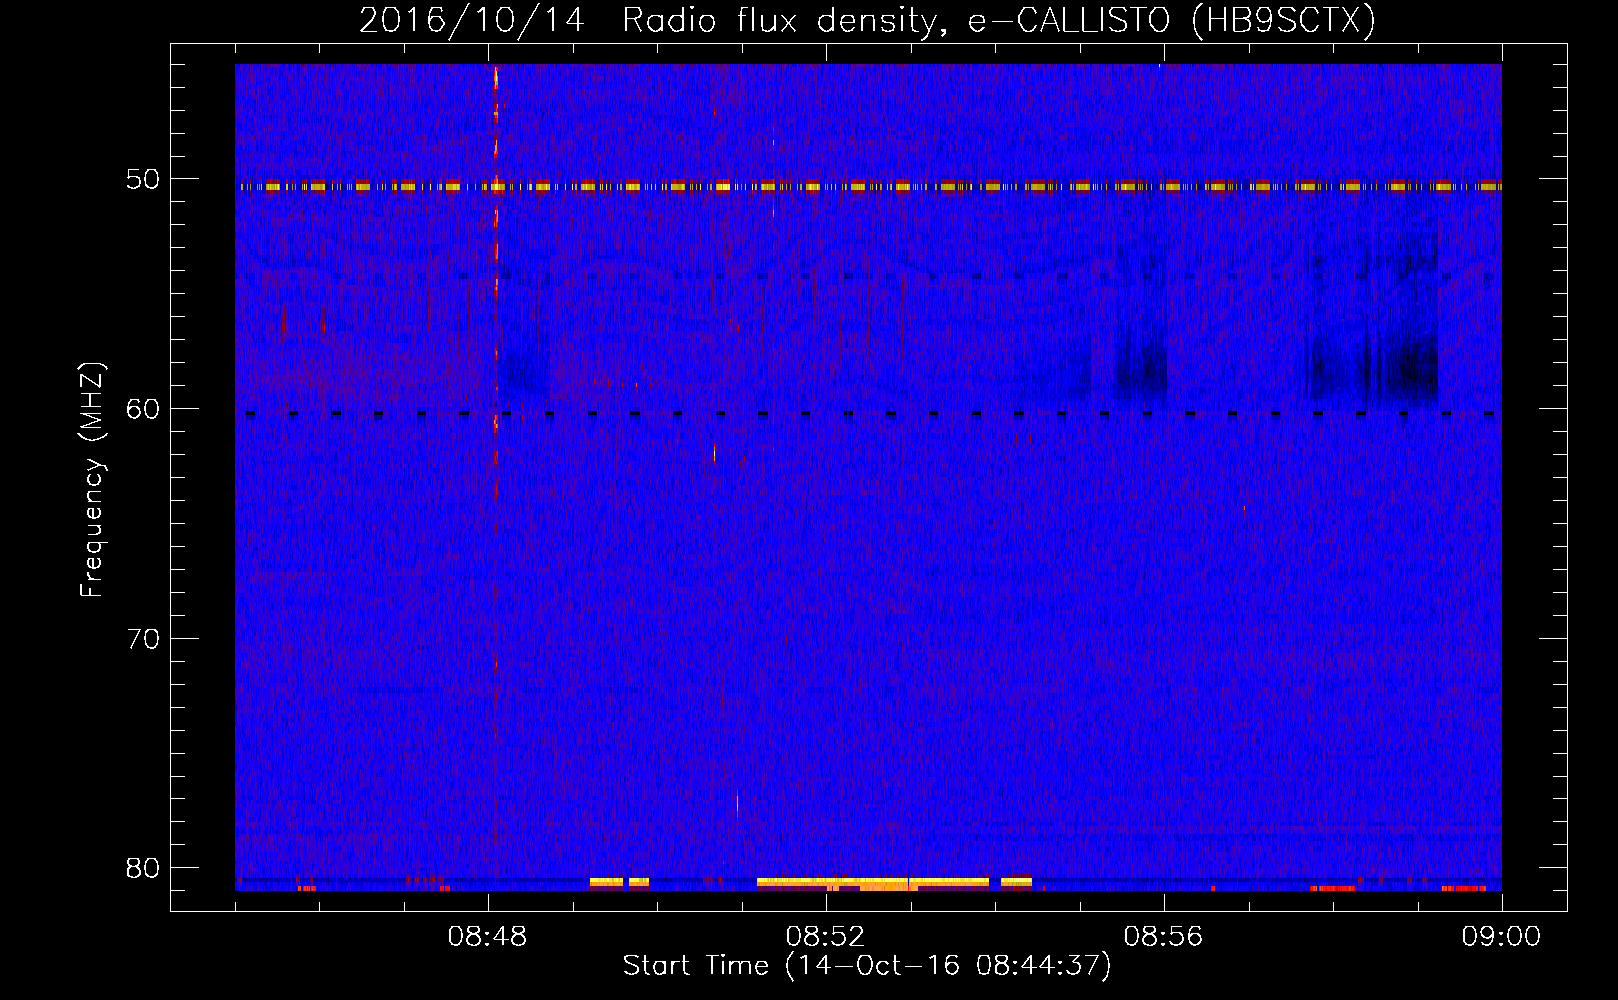Click the time tick label '08:48'
This screenshot has height=1000, width=1618.
pyautogui.click(x=488, y=937)
